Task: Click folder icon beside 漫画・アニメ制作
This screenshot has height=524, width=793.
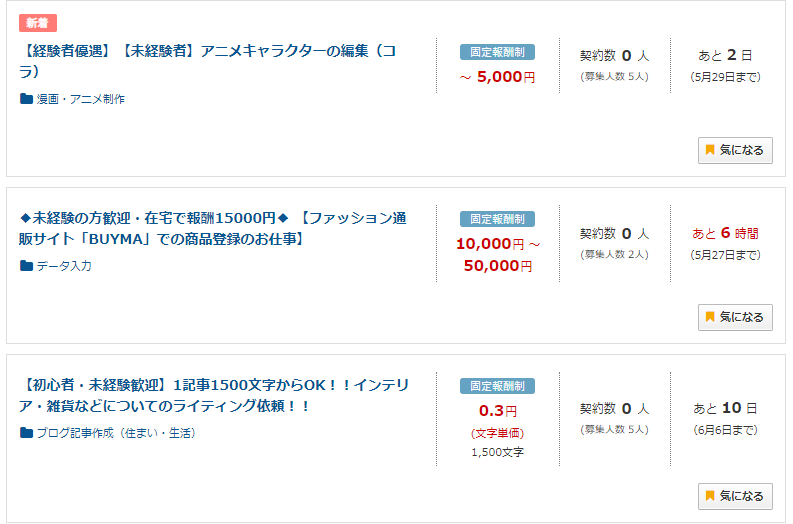Action: (26, 99)
